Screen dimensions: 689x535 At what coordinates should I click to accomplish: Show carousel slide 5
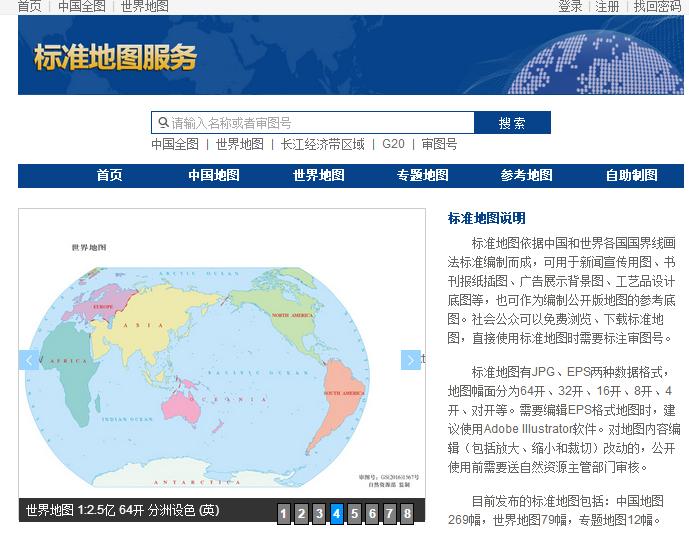click(354, 514)
